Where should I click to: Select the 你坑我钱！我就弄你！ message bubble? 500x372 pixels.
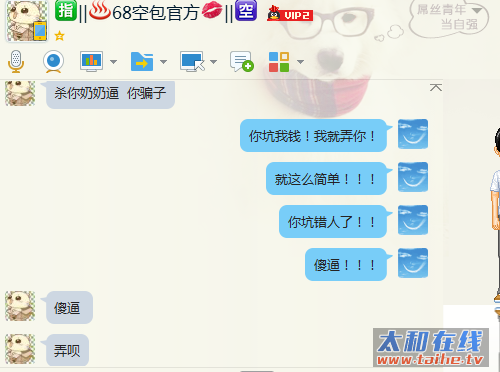(313, 136)
